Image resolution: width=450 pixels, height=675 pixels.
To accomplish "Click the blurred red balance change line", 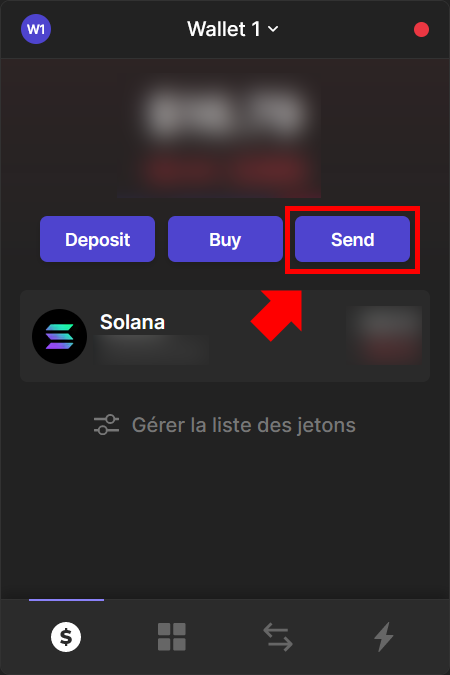I will (x=224, y=172).
